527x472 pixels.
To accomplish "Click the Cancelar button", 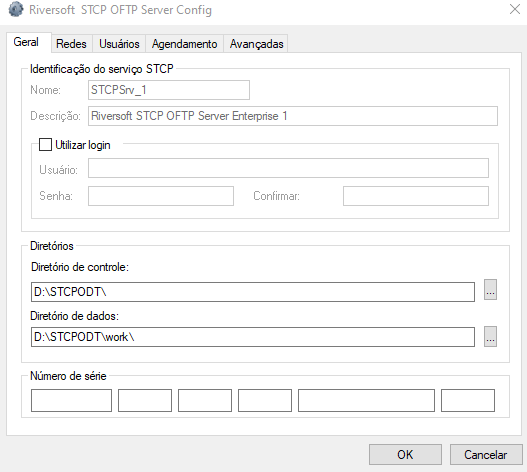I will (x=486, y=455).
